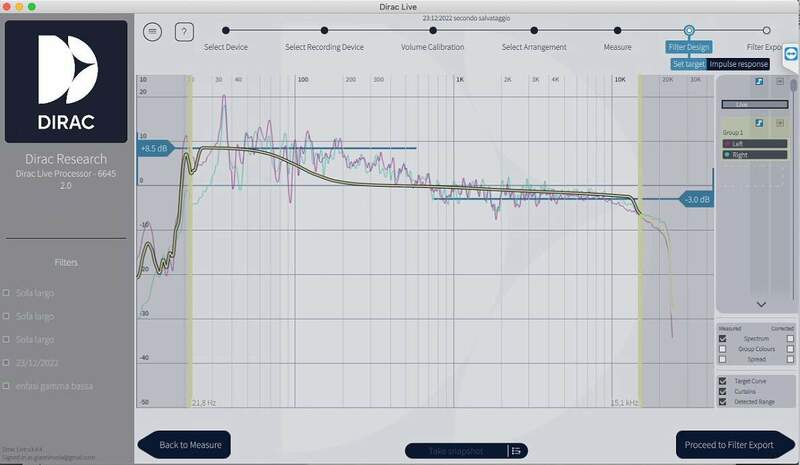Uncheck the Target Curve checkbox
Screen dimensions: 800x465
click(x=723, y=381)
